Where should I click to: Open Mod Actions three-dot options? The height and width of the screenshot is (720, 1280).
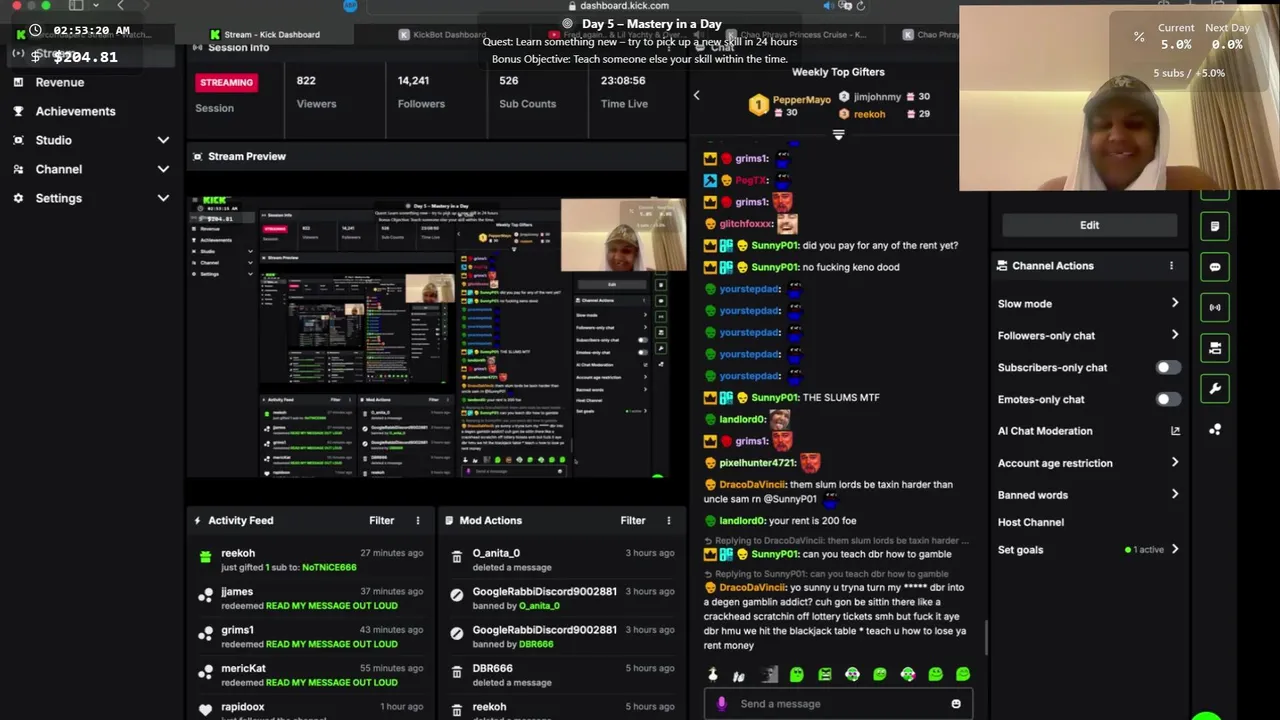pos(669,520)
